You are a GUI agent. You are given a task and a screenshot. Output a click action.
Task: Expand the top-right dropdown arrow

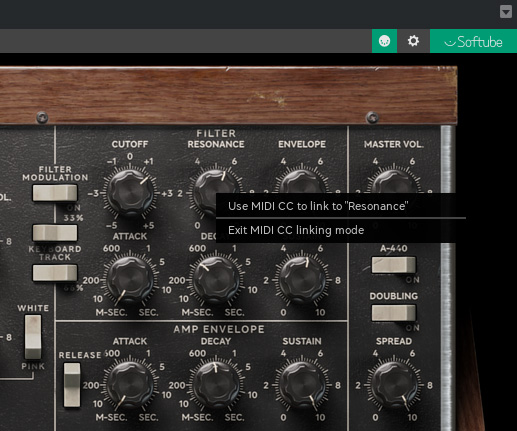[x=506, y=12]
